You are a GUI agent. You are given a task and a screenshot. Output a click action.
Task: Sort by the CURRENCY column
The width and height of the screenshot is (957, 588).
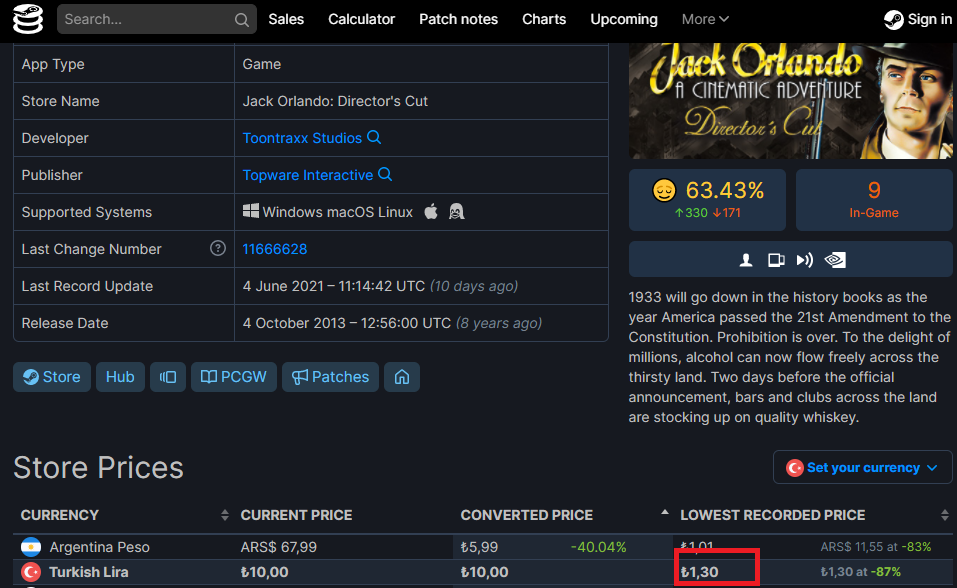[124, 515]
